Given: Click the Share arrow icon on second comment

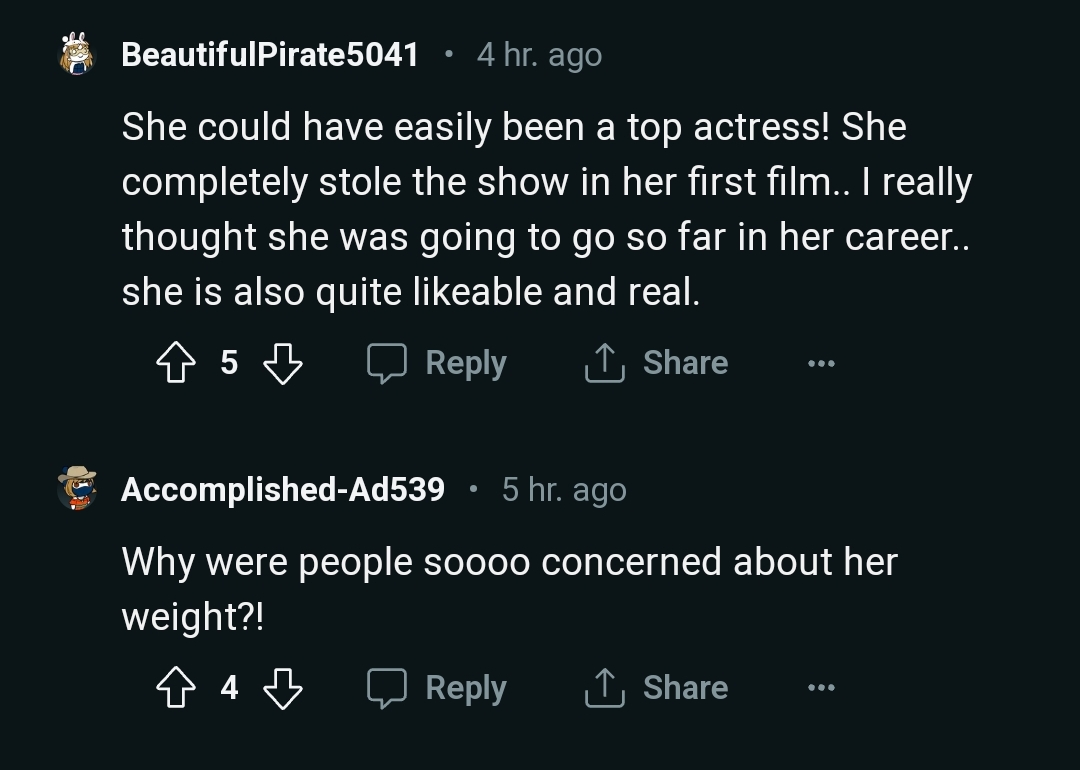Looking at the screenshot, I should [x=604, y=688].
